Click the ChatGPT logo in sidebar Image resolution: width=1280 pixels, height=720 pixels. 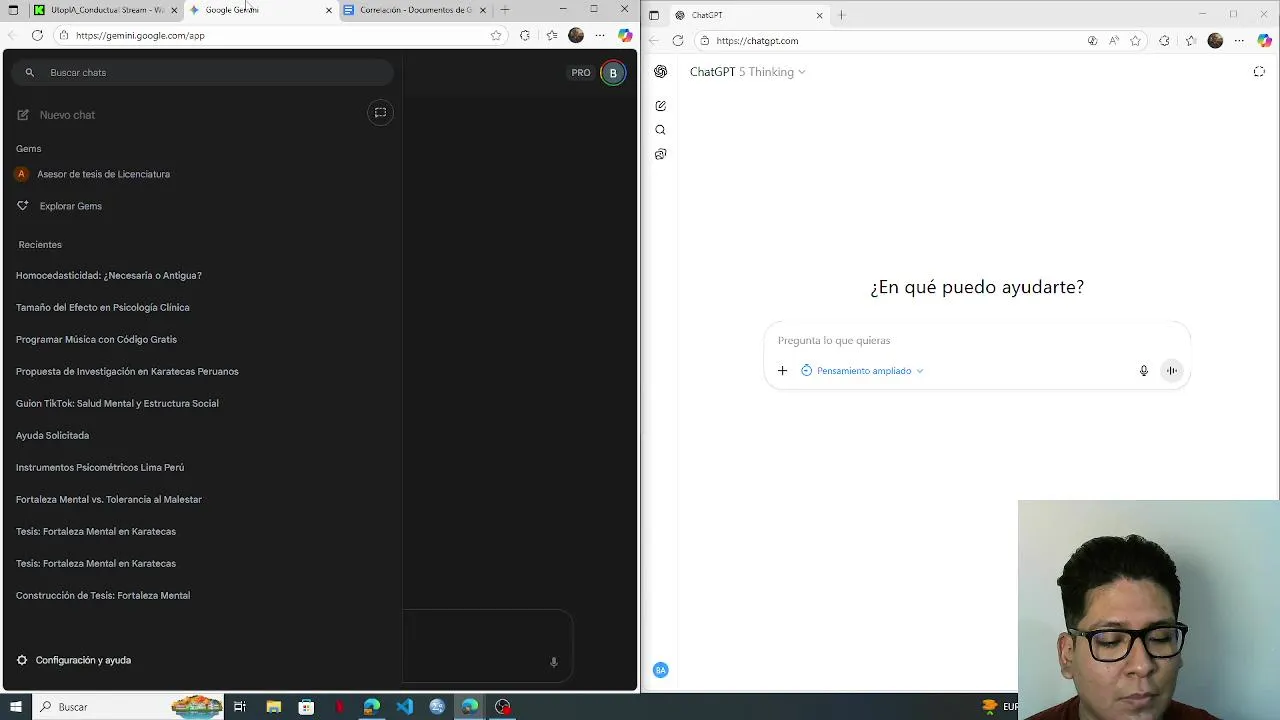661,72
